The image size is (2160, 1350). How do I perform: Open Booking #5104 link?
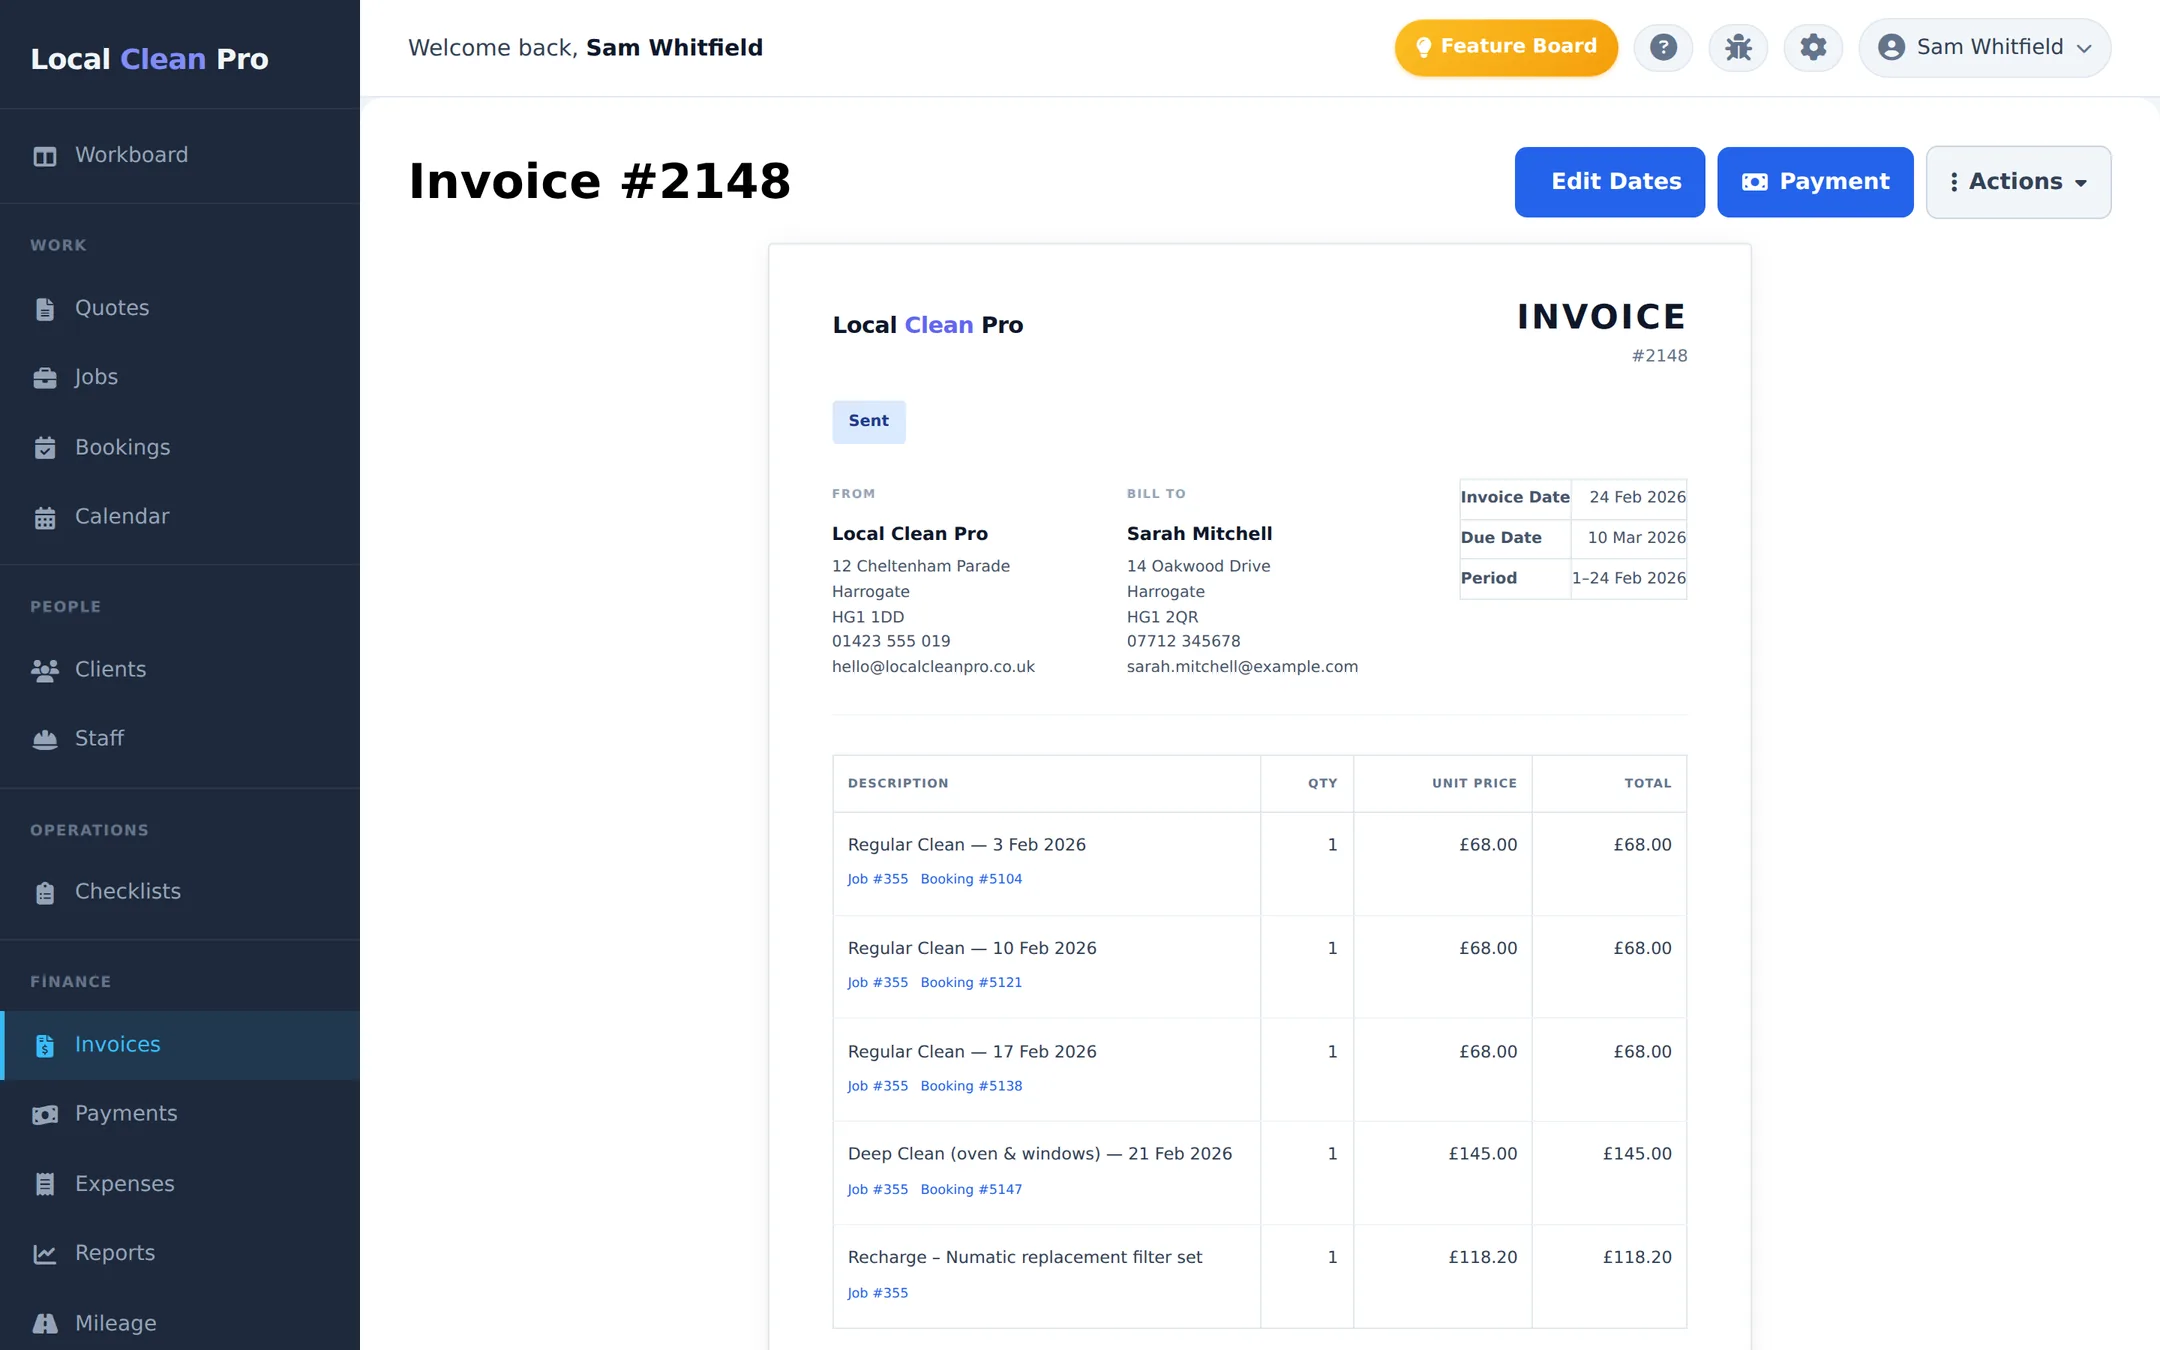click(971, 879)
